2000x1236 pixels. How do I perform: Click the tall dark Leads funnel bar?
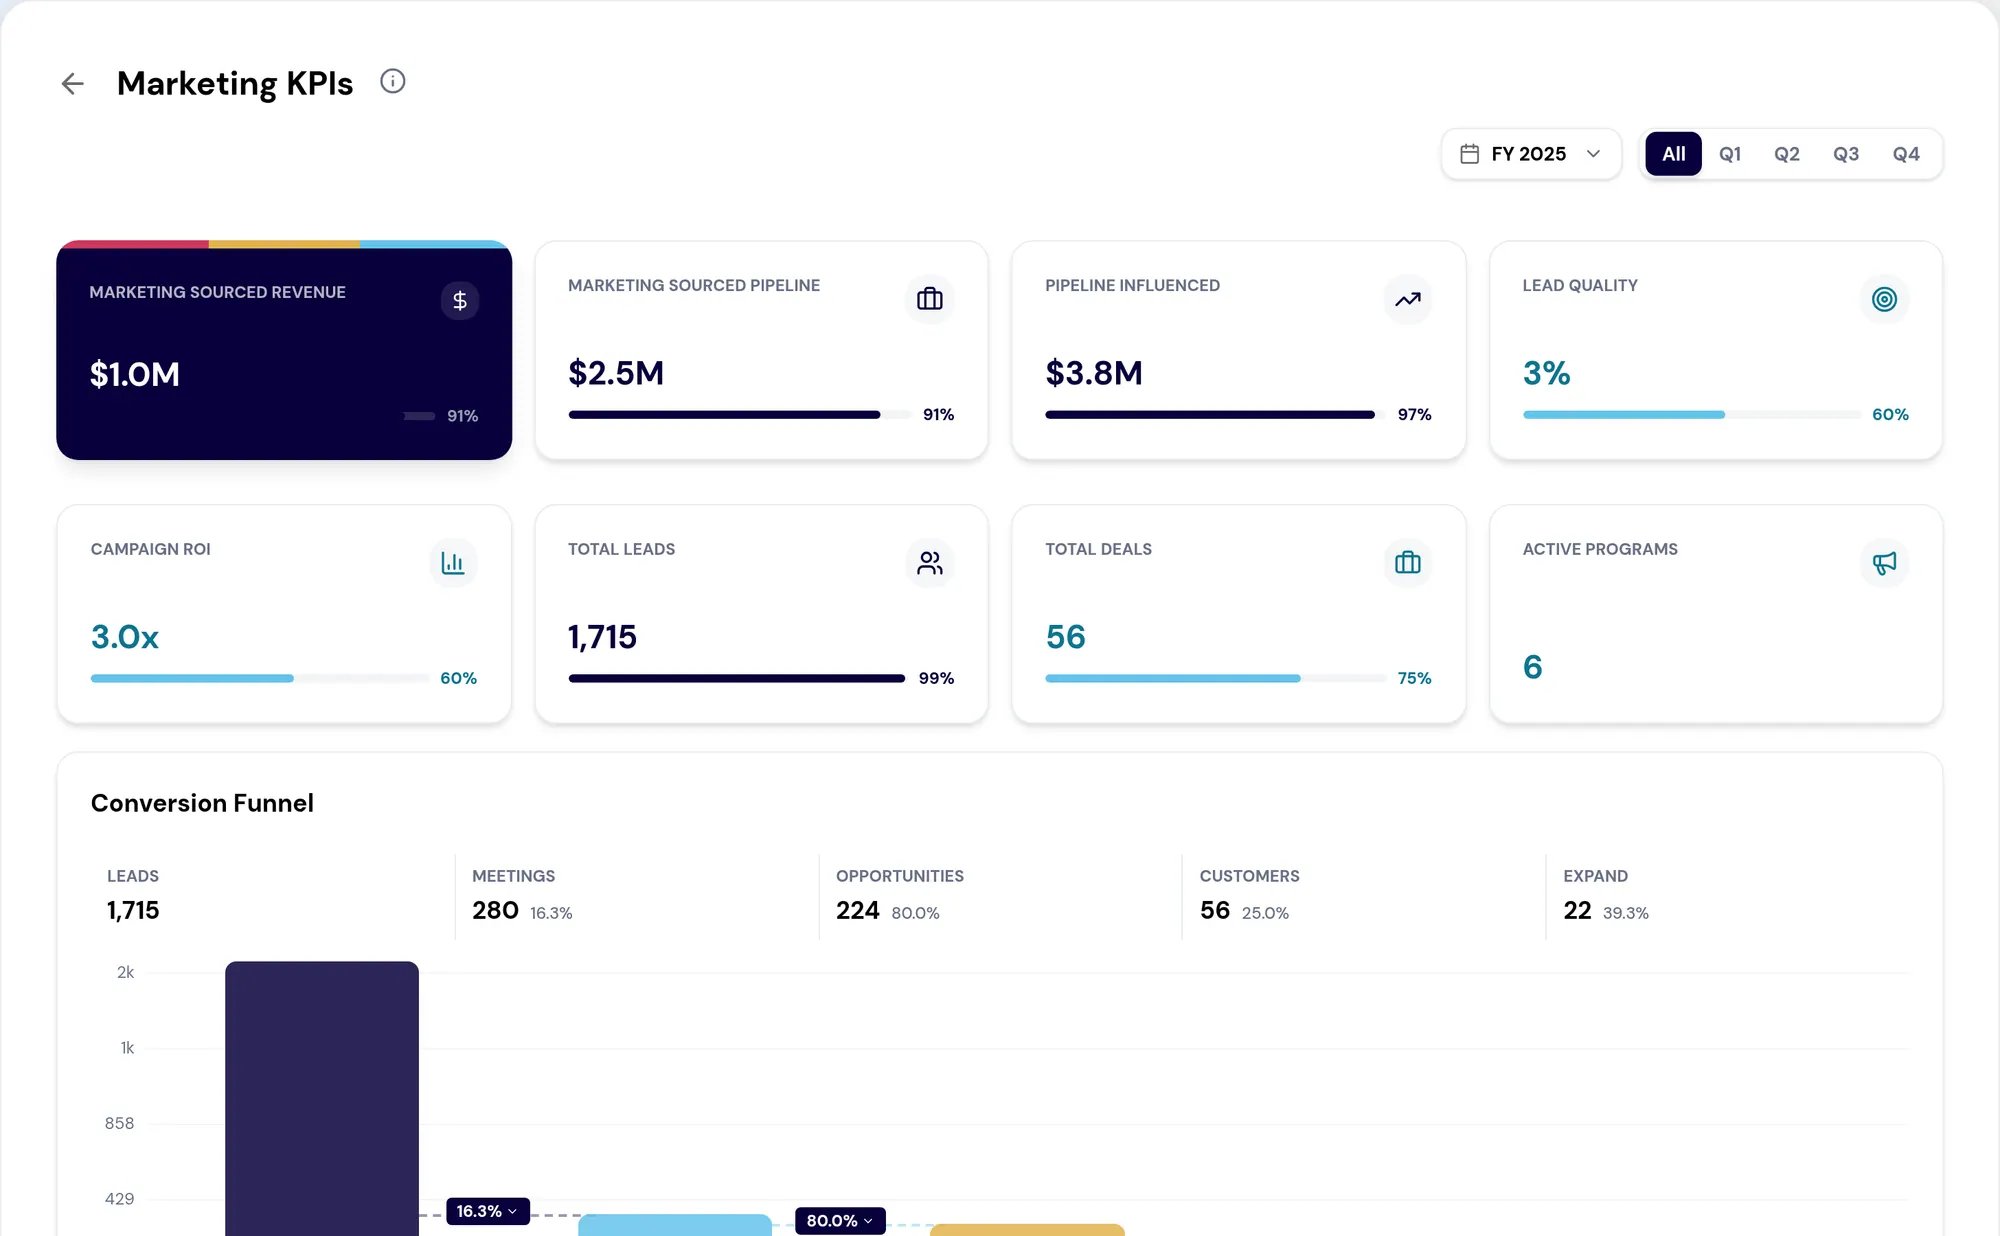[x=322, y=1098]
